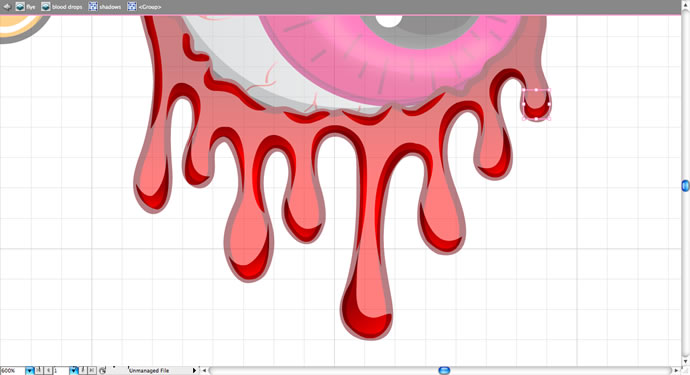Image resolution: width=690 pixels, height=375 pixels.
Task: Click the shadows group icon in breadcrumb
Action: tap(93, 7)
